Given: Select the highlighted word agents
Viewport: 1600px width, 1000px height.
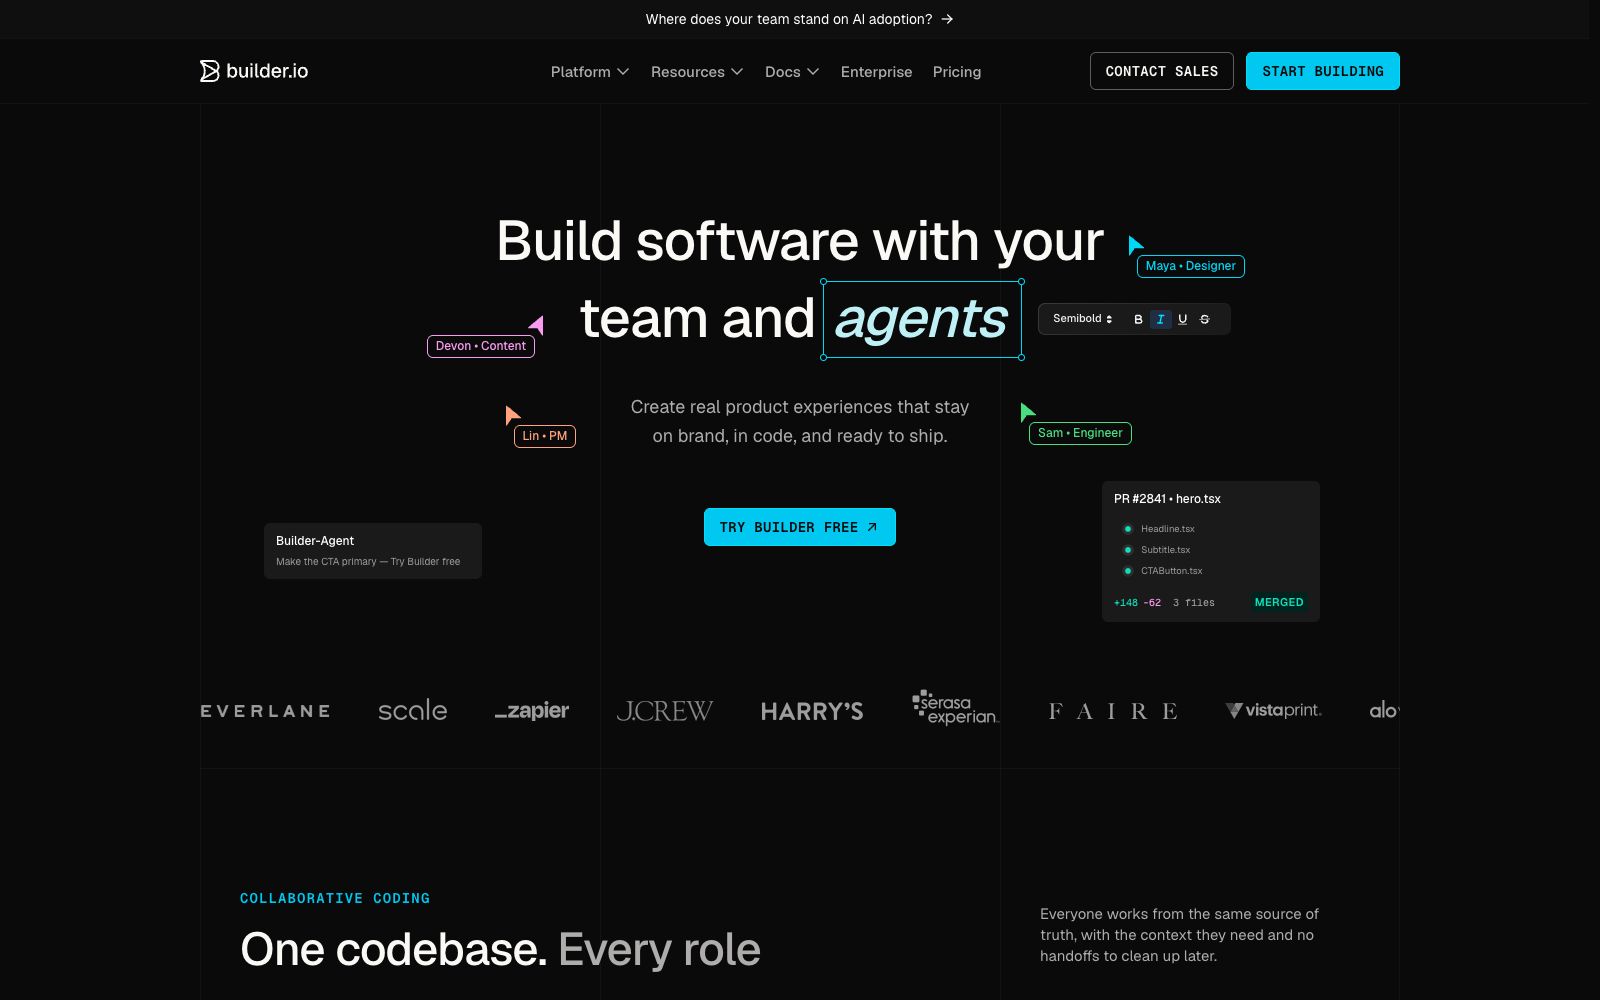Looking at the screenshot, I should pos(922,320).
